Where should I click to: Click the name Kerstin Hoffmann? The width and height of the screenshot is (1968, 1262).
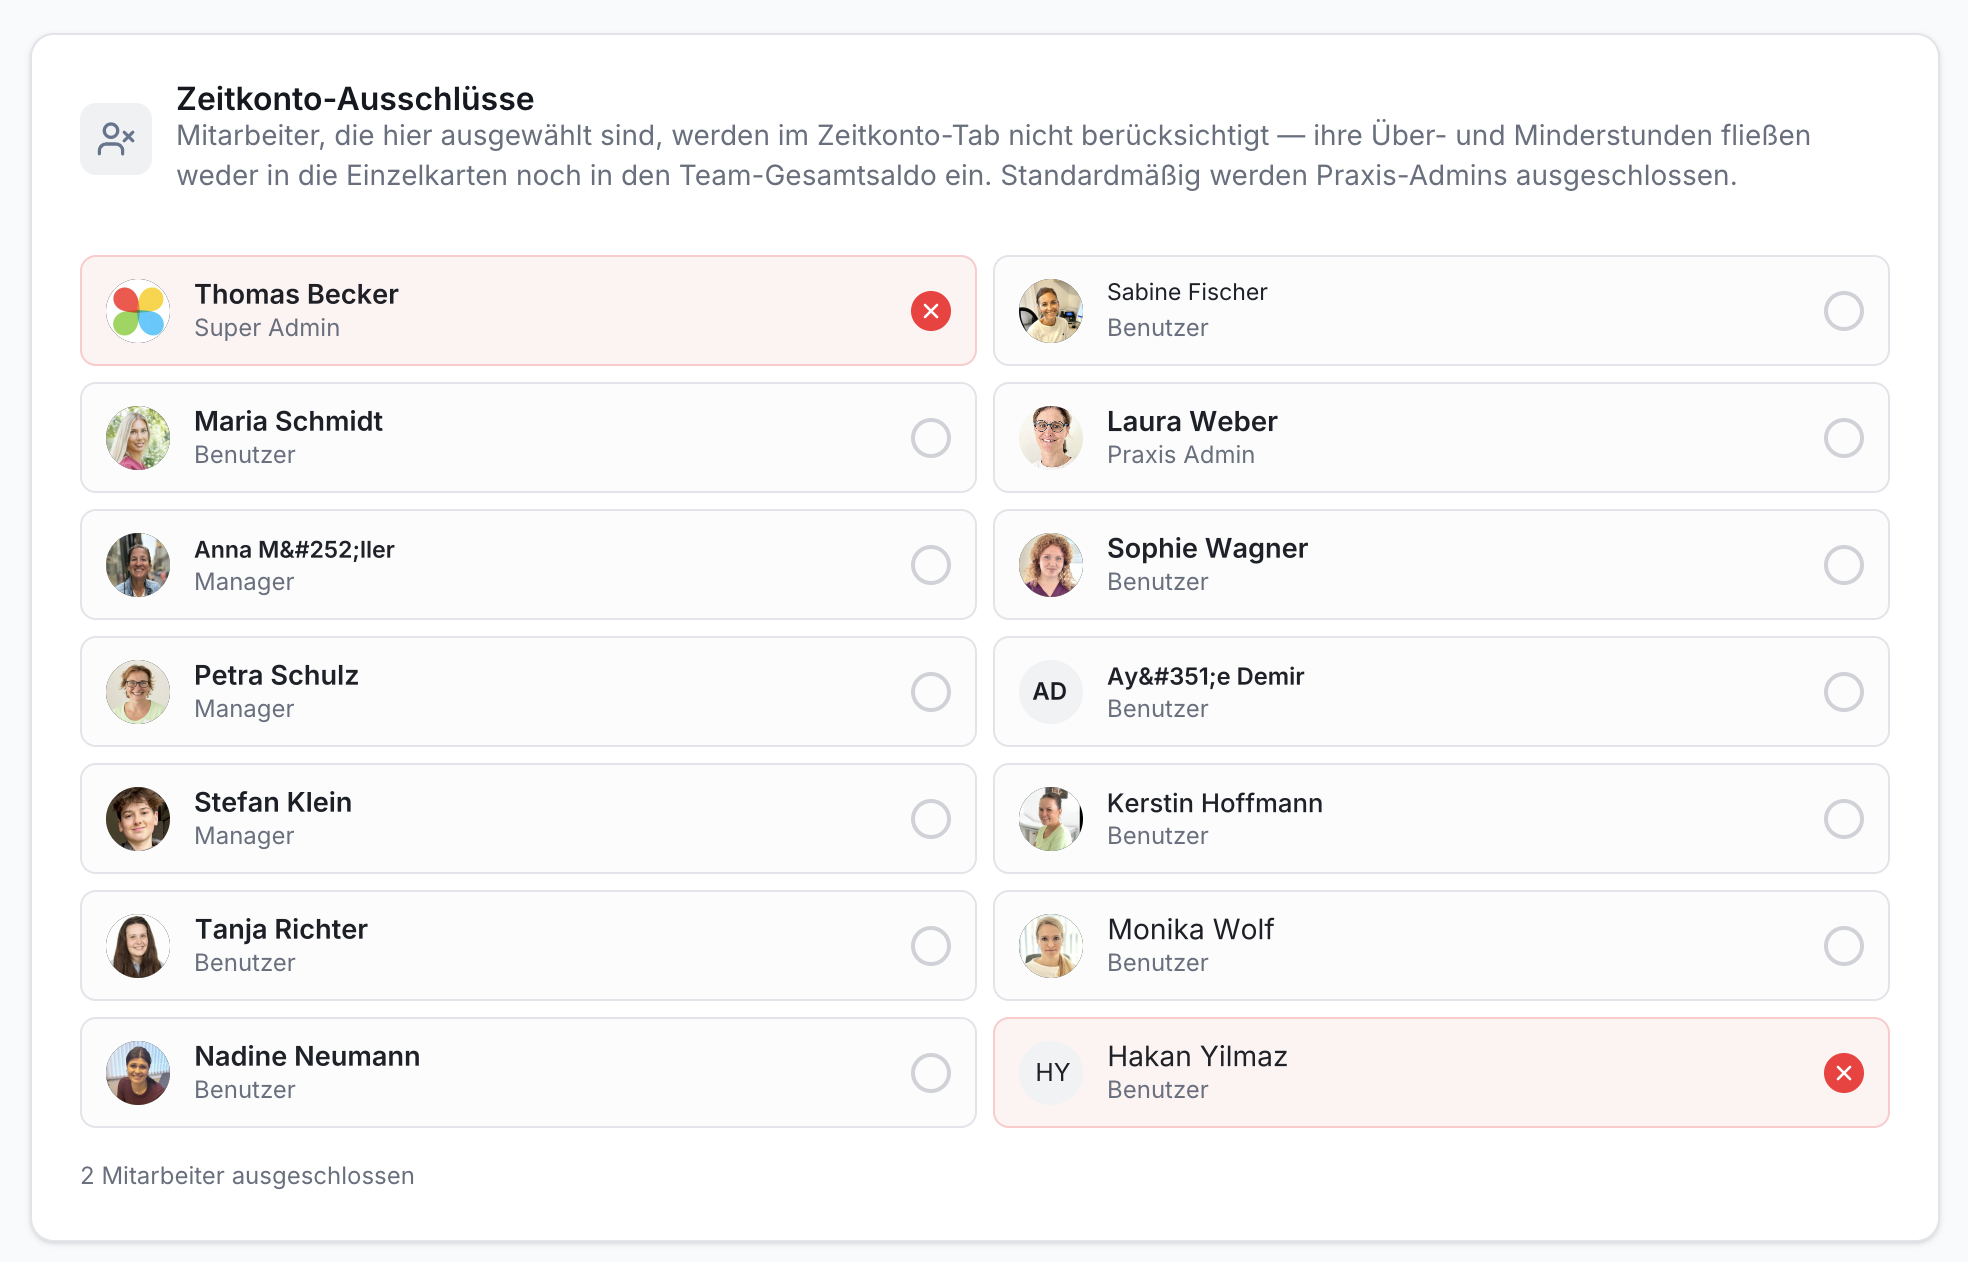tap(1215, 803)
